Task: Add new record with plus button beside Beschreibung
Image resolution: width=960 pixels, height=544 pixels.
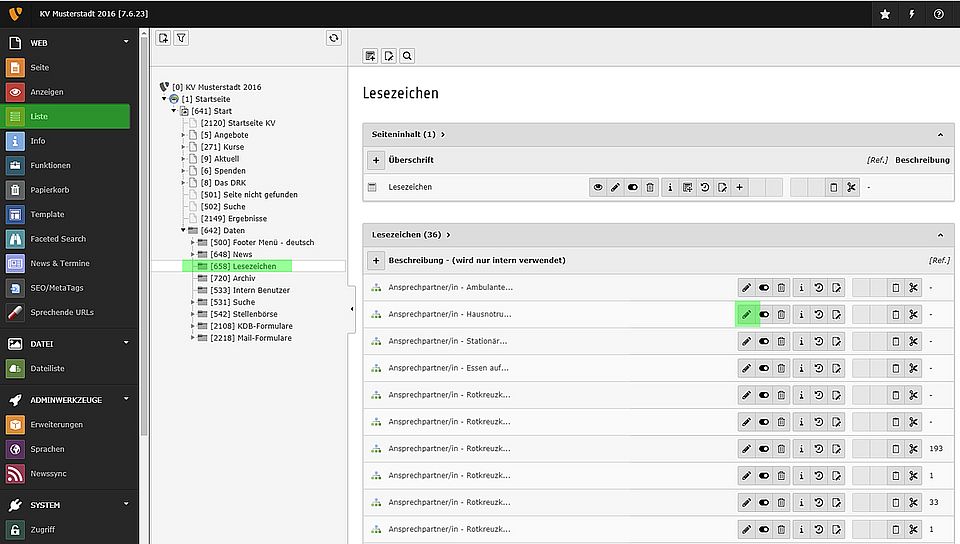Action: pyautogui.click(x=376, y=260)
